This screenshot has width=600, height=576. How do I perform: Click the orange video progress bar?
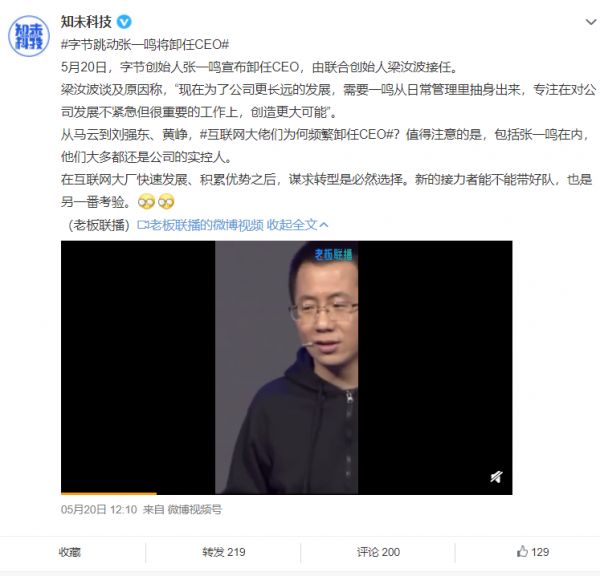pos(109,493)
